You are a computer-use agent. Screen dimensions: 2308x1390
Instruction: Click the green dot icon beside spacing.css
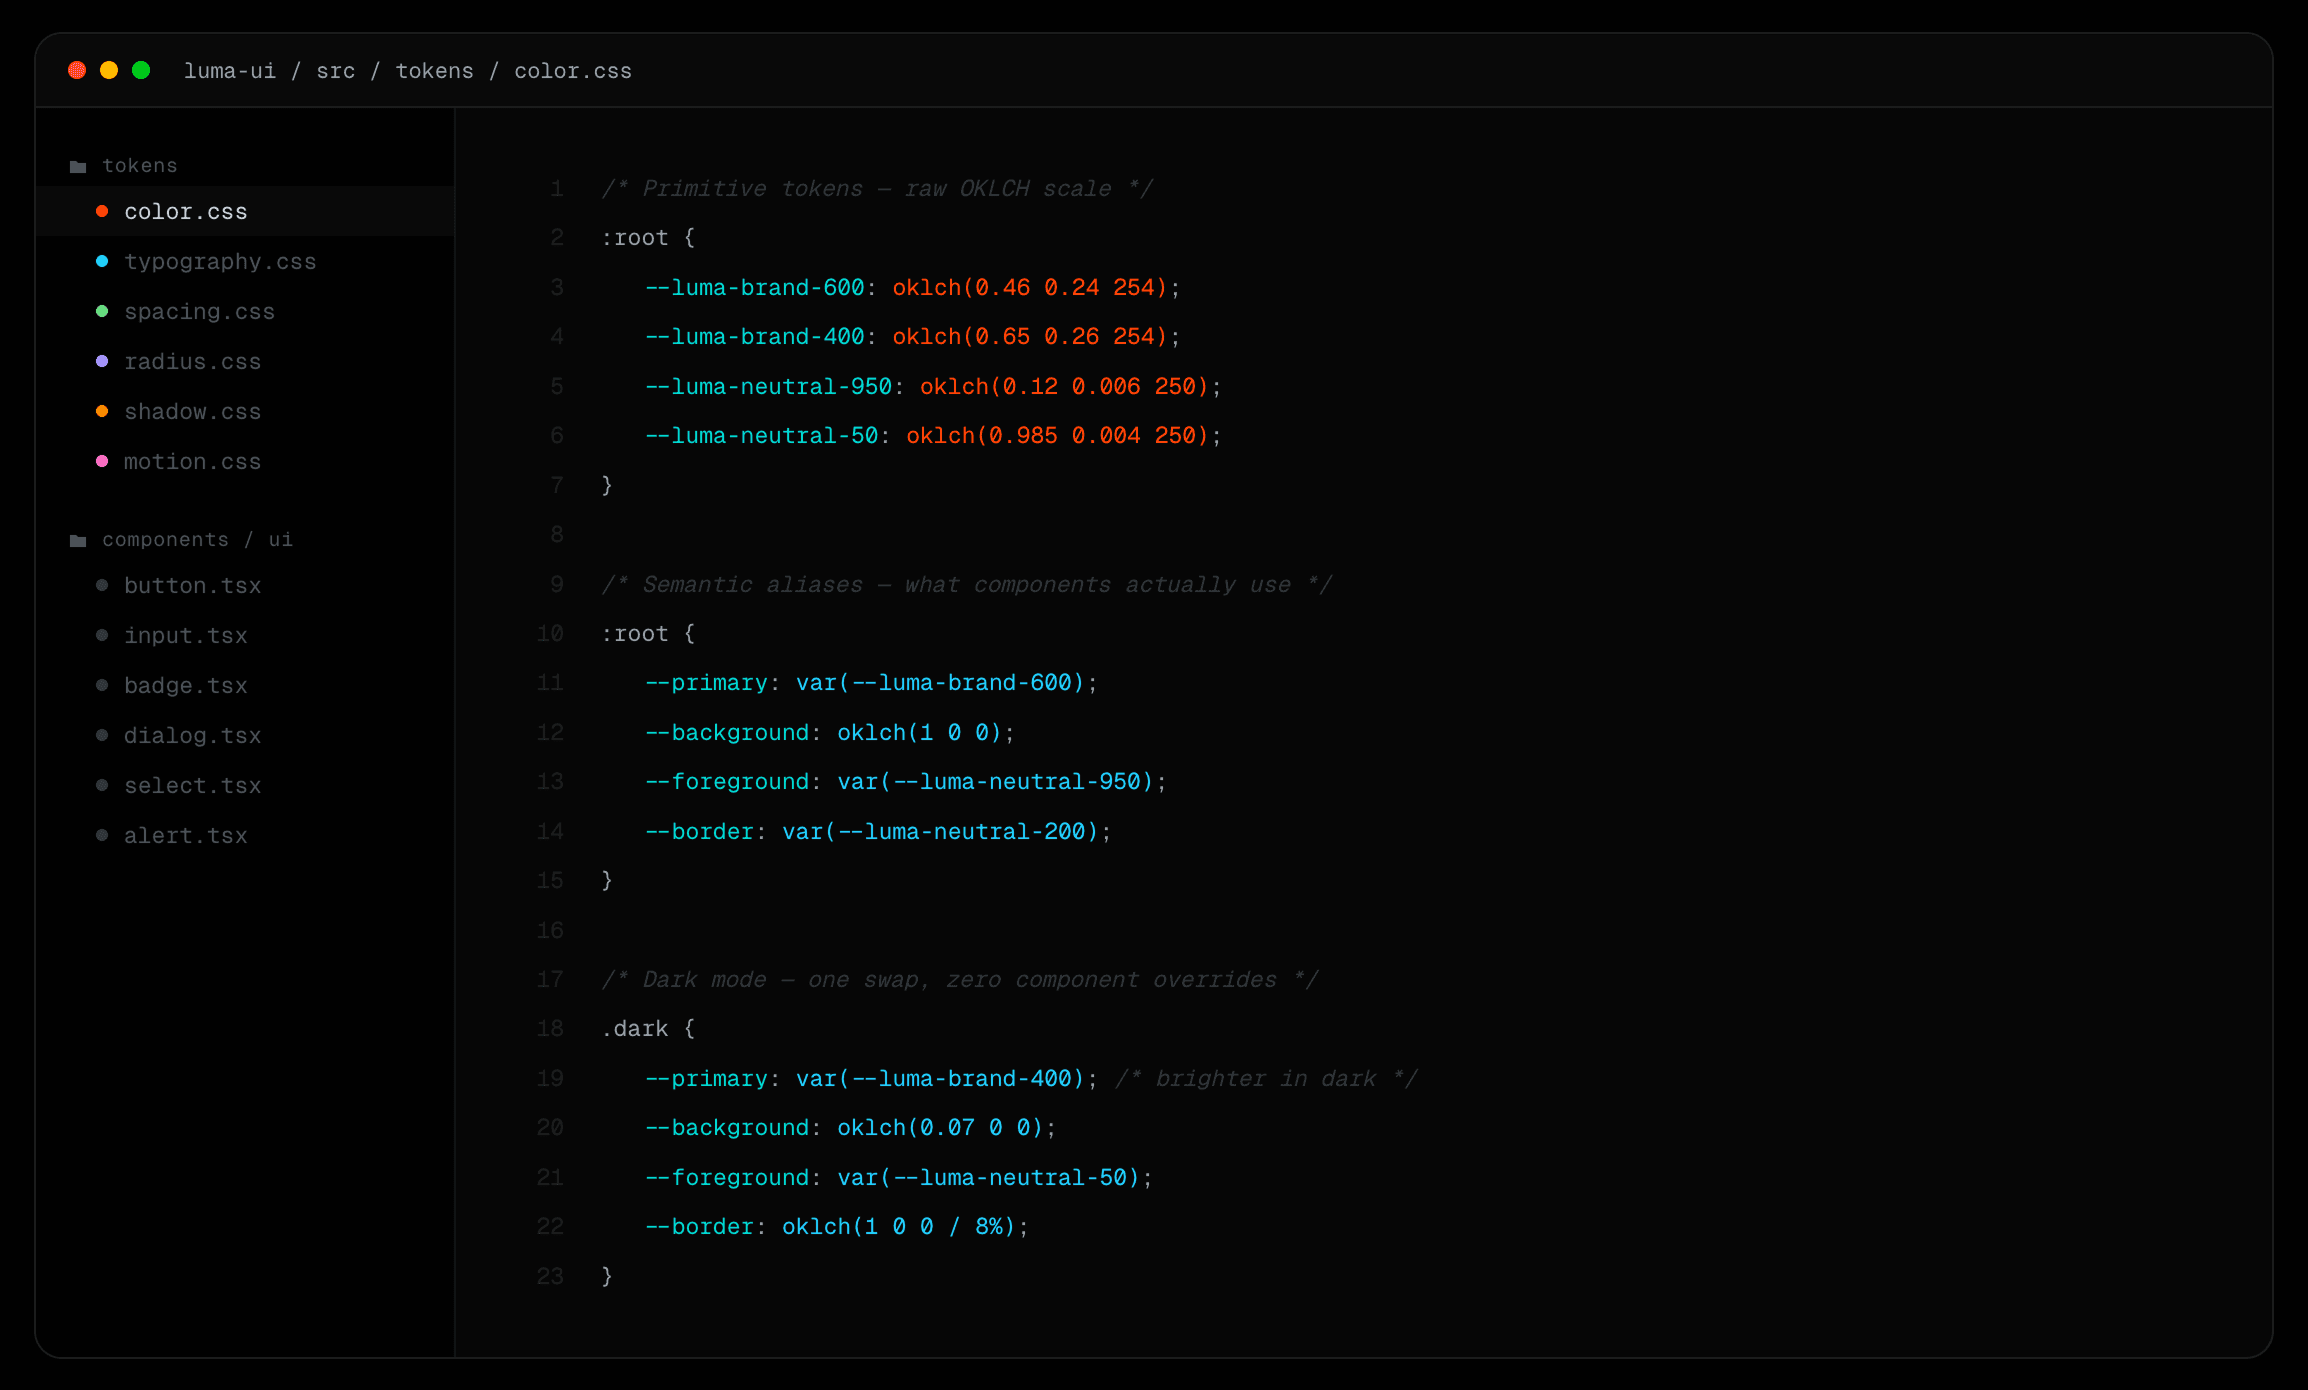pos(102,311)
